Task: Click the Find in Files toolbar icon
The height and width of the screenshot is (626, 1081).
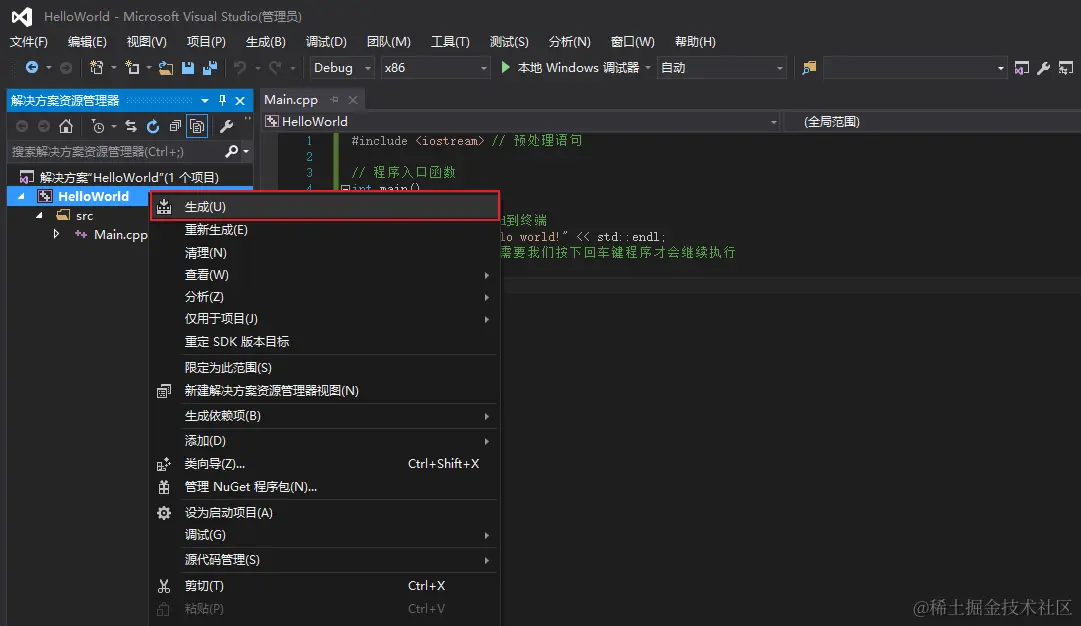Action: coord(809,68)
